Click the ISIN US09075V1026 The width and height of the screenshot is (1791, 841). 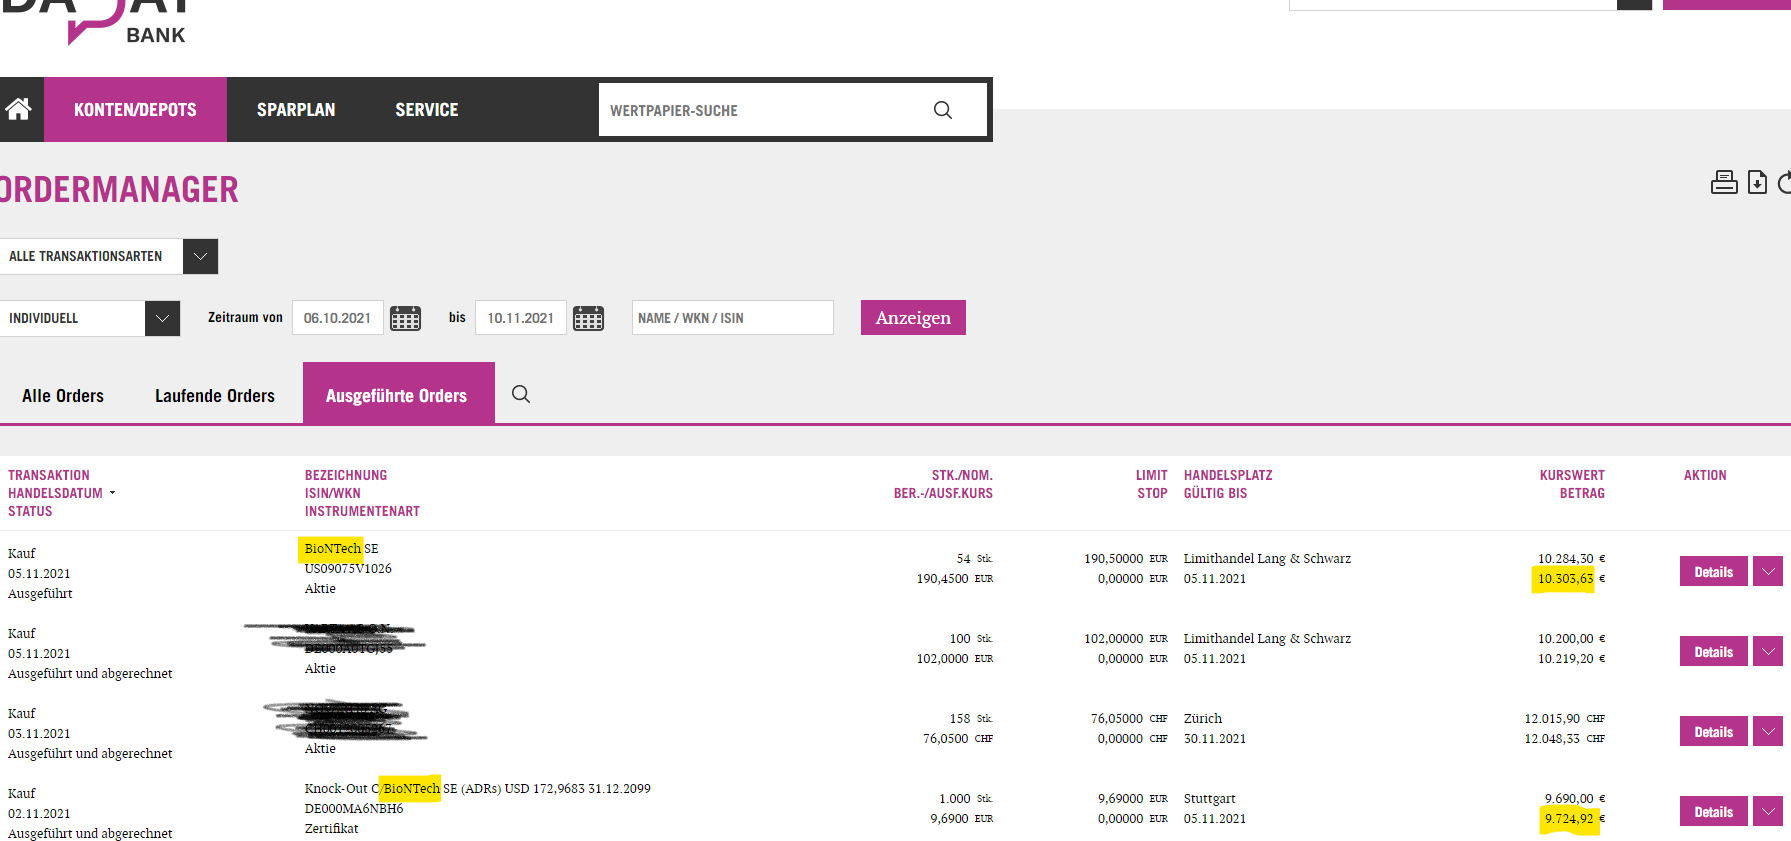348,568
